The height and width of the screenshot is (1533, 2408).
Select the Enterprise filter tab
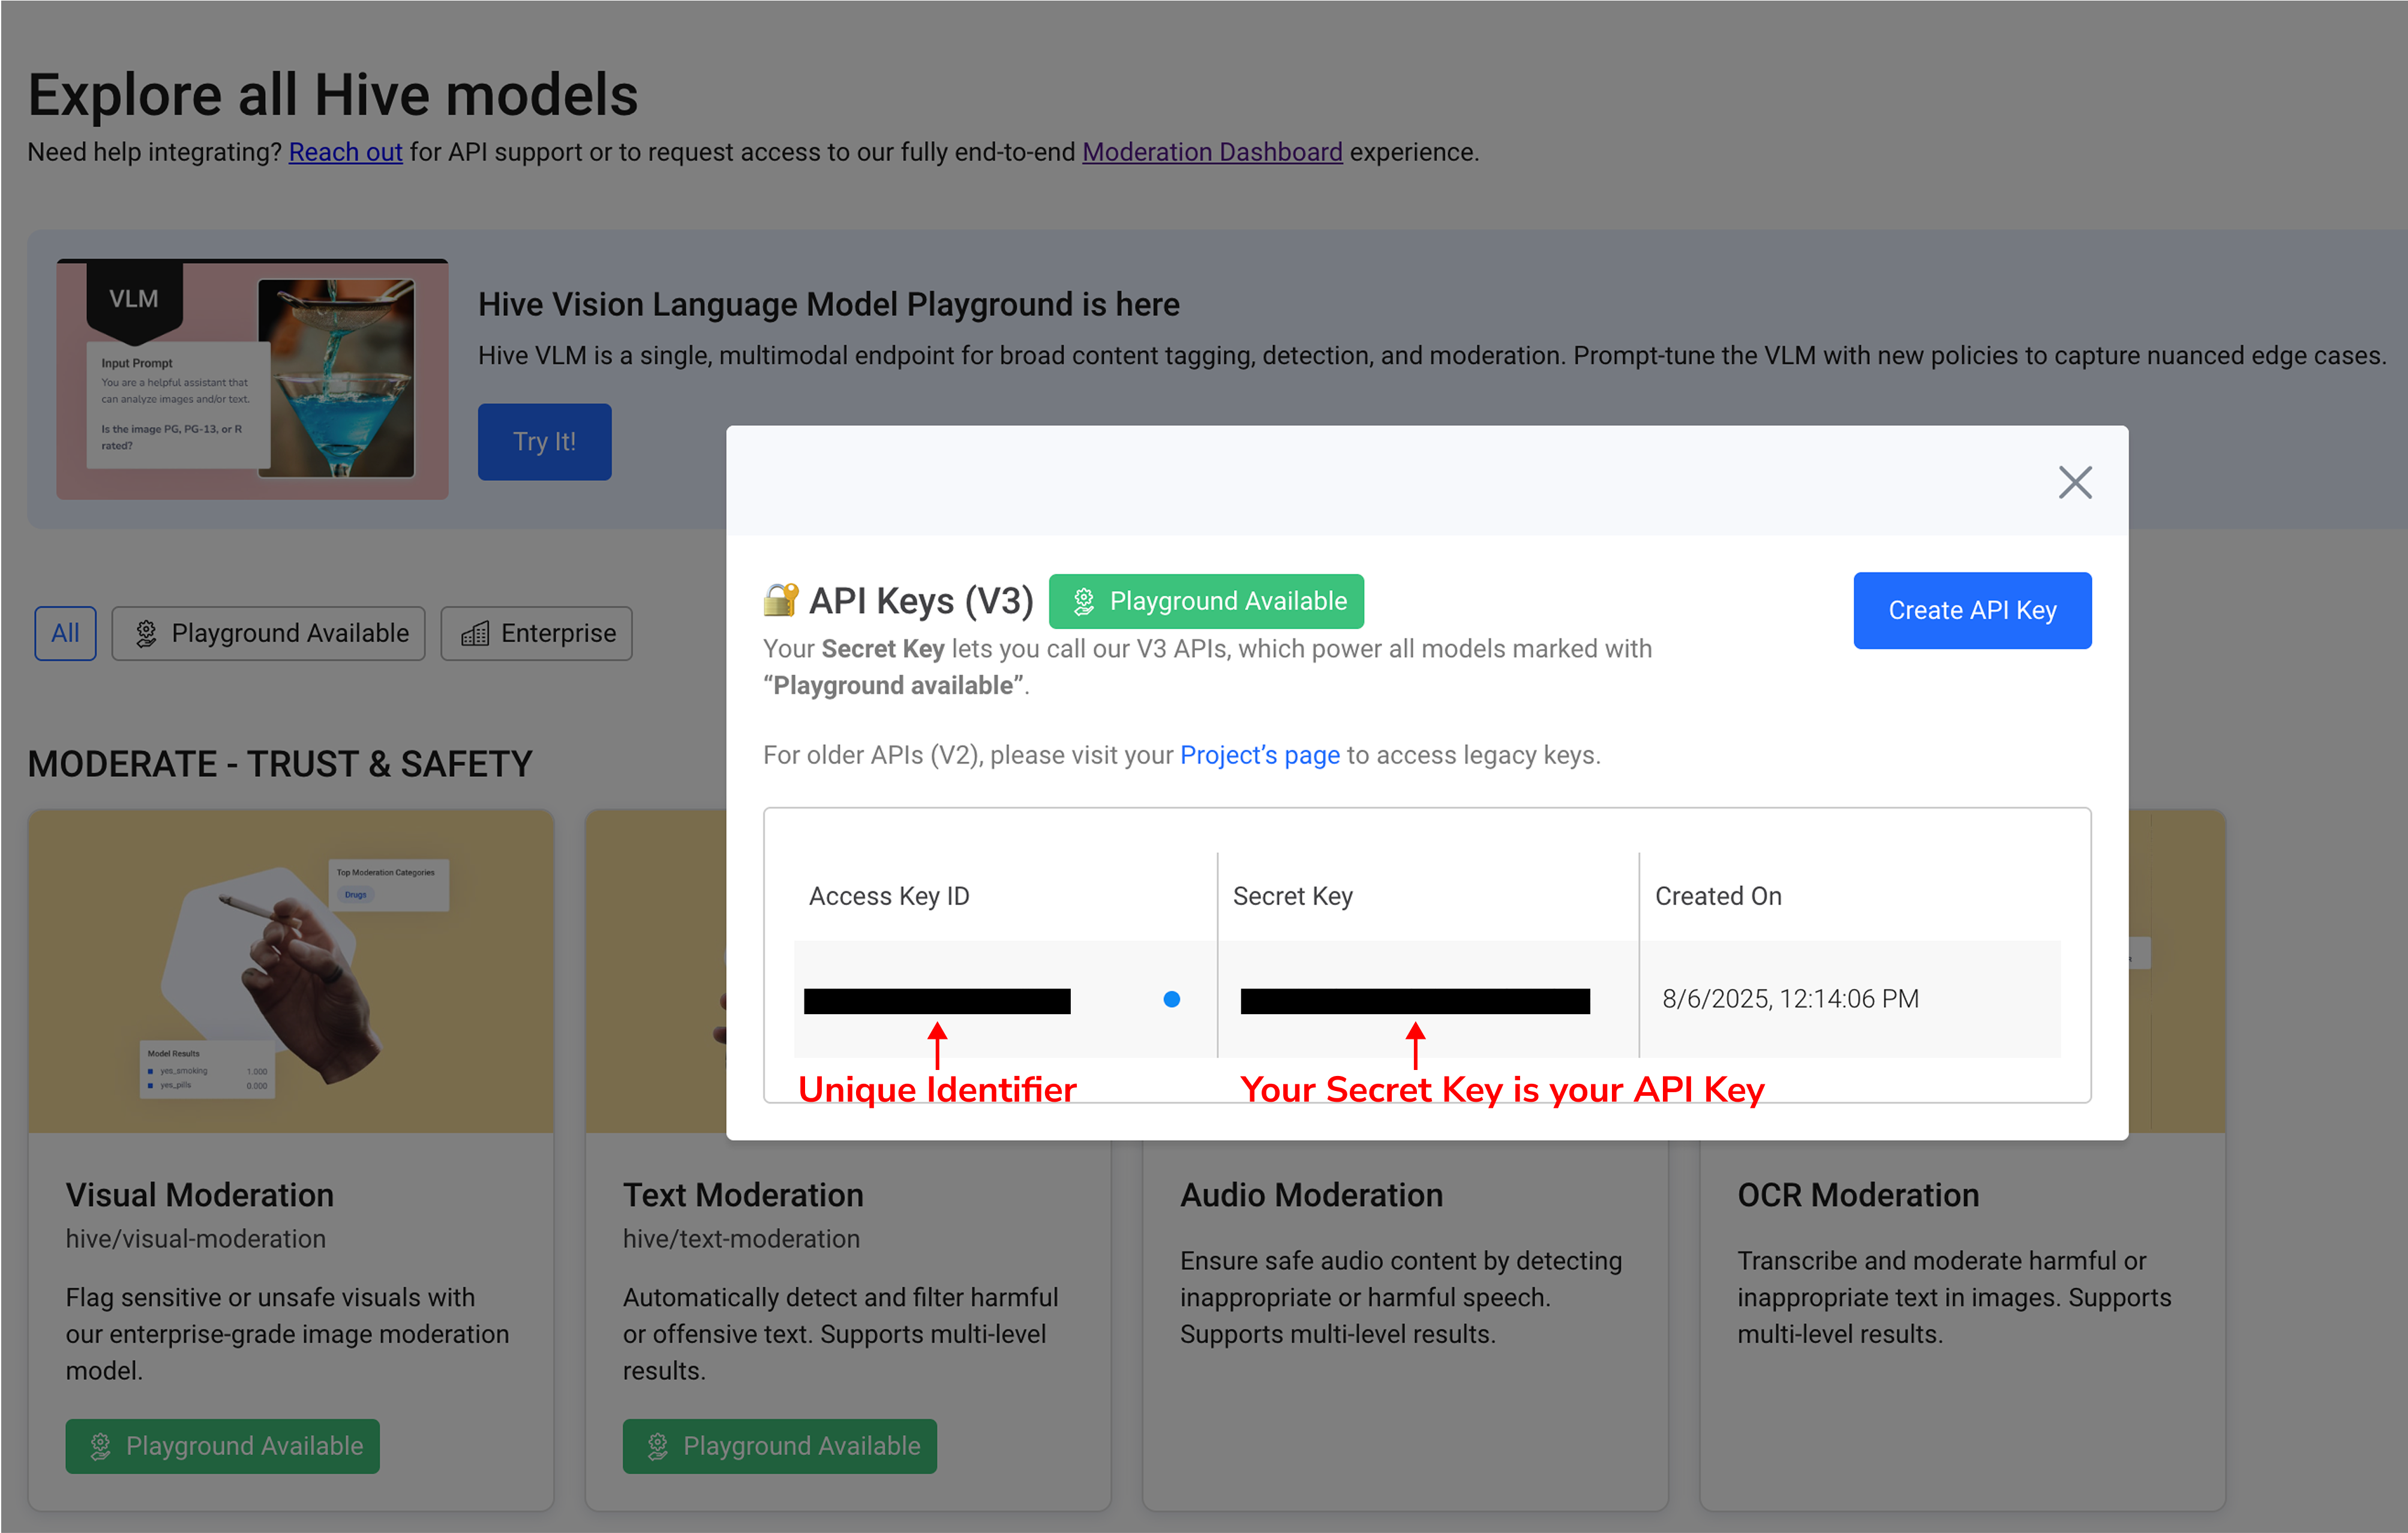click(536, 633)
